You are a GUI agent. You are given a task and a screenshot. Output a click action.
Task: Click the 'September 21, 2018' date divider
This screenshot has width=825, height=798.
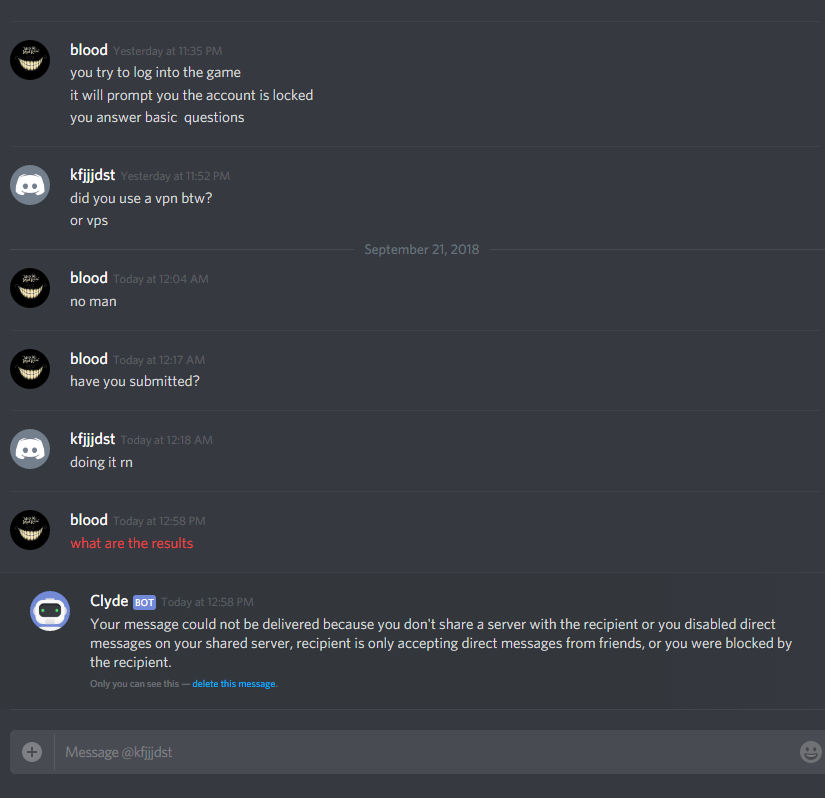click(x=421, y=249)
